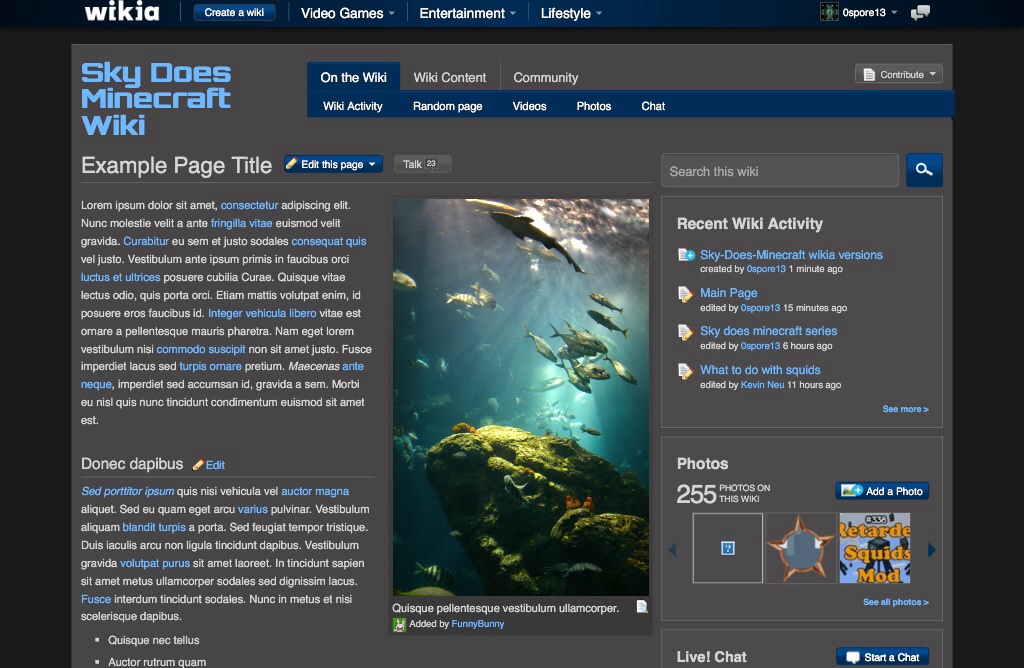The width and height of the screenshot is (1024, 668).
Task: Click the search magnifier button
Action: pyautogui.click(x=924, y=170)
